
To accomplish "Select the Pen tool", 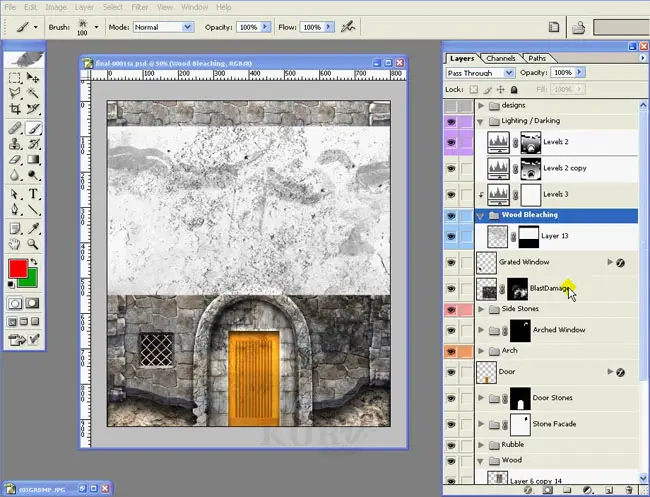I will click(x=15, y=209).
